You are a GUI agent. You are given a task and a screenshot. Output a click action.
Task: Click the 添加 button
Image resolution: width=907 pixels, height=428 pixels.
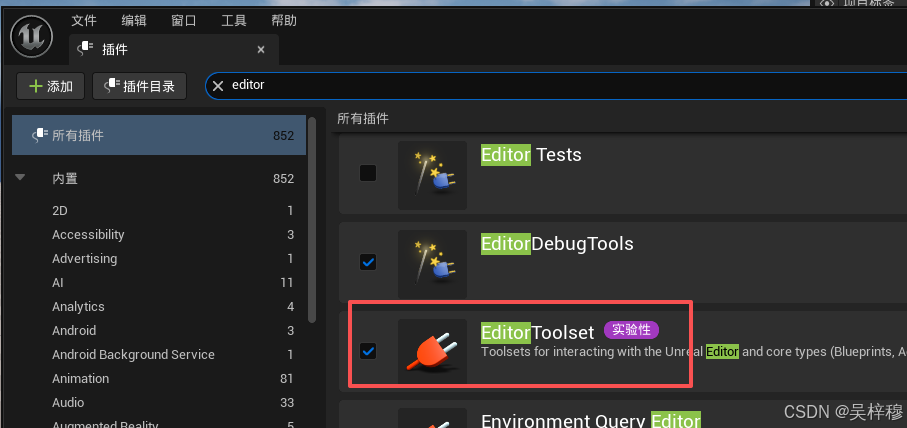click(50, 86)
